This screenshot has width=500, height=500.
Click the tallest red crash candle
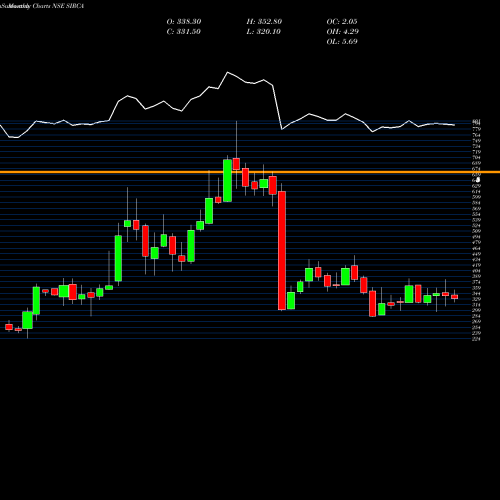click(282, 251)
